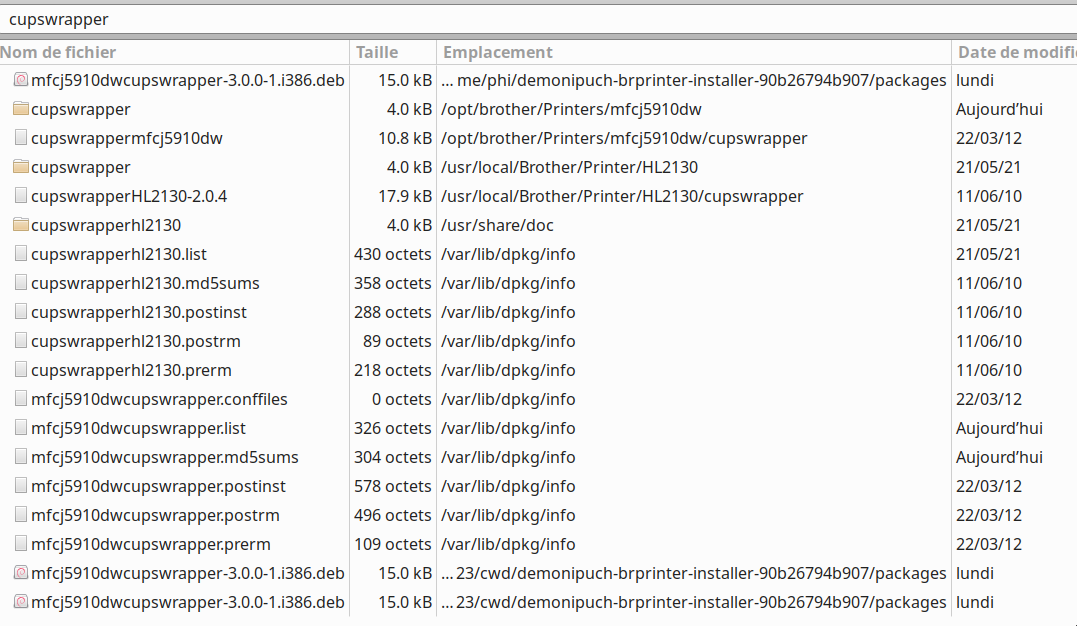The image size is (1077, 626).
Task: Click the Date de modification column header
Action: (1014, 52)
